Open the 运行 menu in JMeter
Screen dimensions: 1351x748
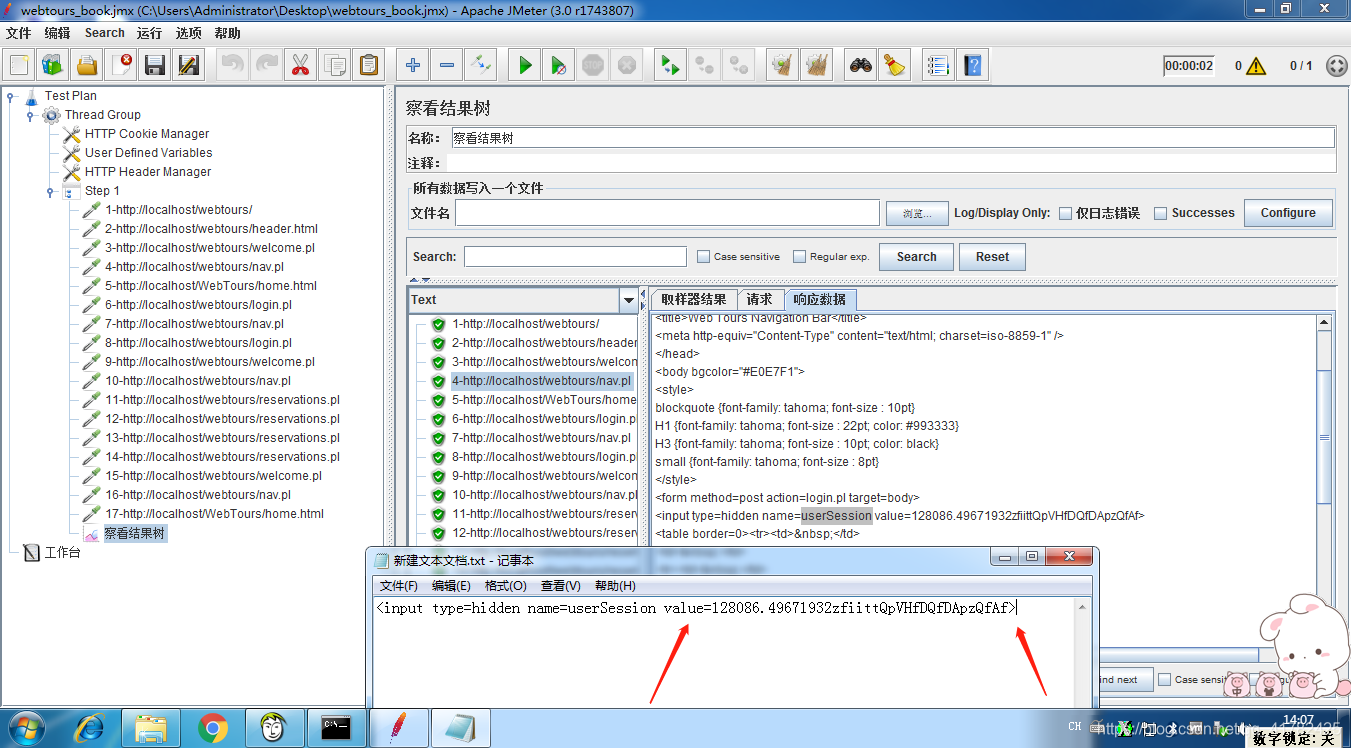150,33
